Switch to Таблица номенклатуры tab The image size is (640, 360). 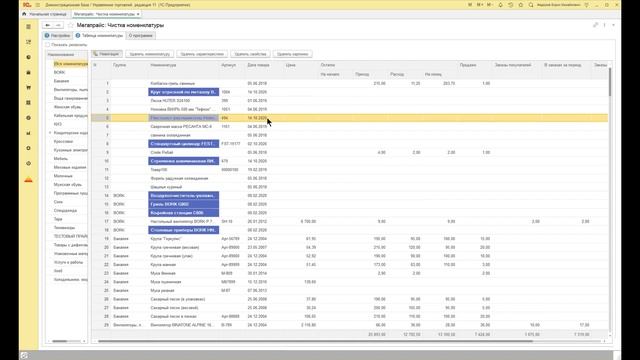click(x=99, y=36)
